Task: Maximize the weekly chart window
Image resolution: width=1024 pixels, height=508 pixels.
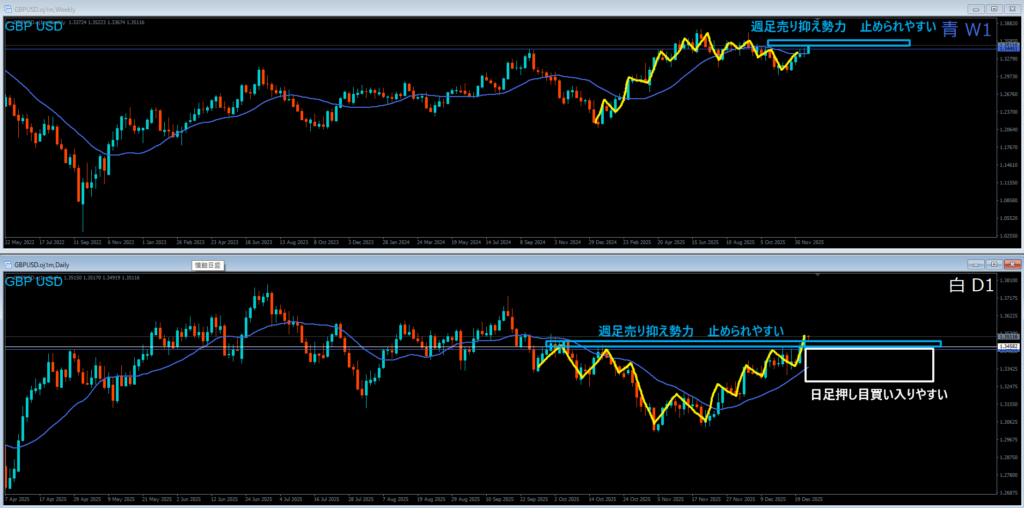Action: pyautogui.click(x=994, y=8)
